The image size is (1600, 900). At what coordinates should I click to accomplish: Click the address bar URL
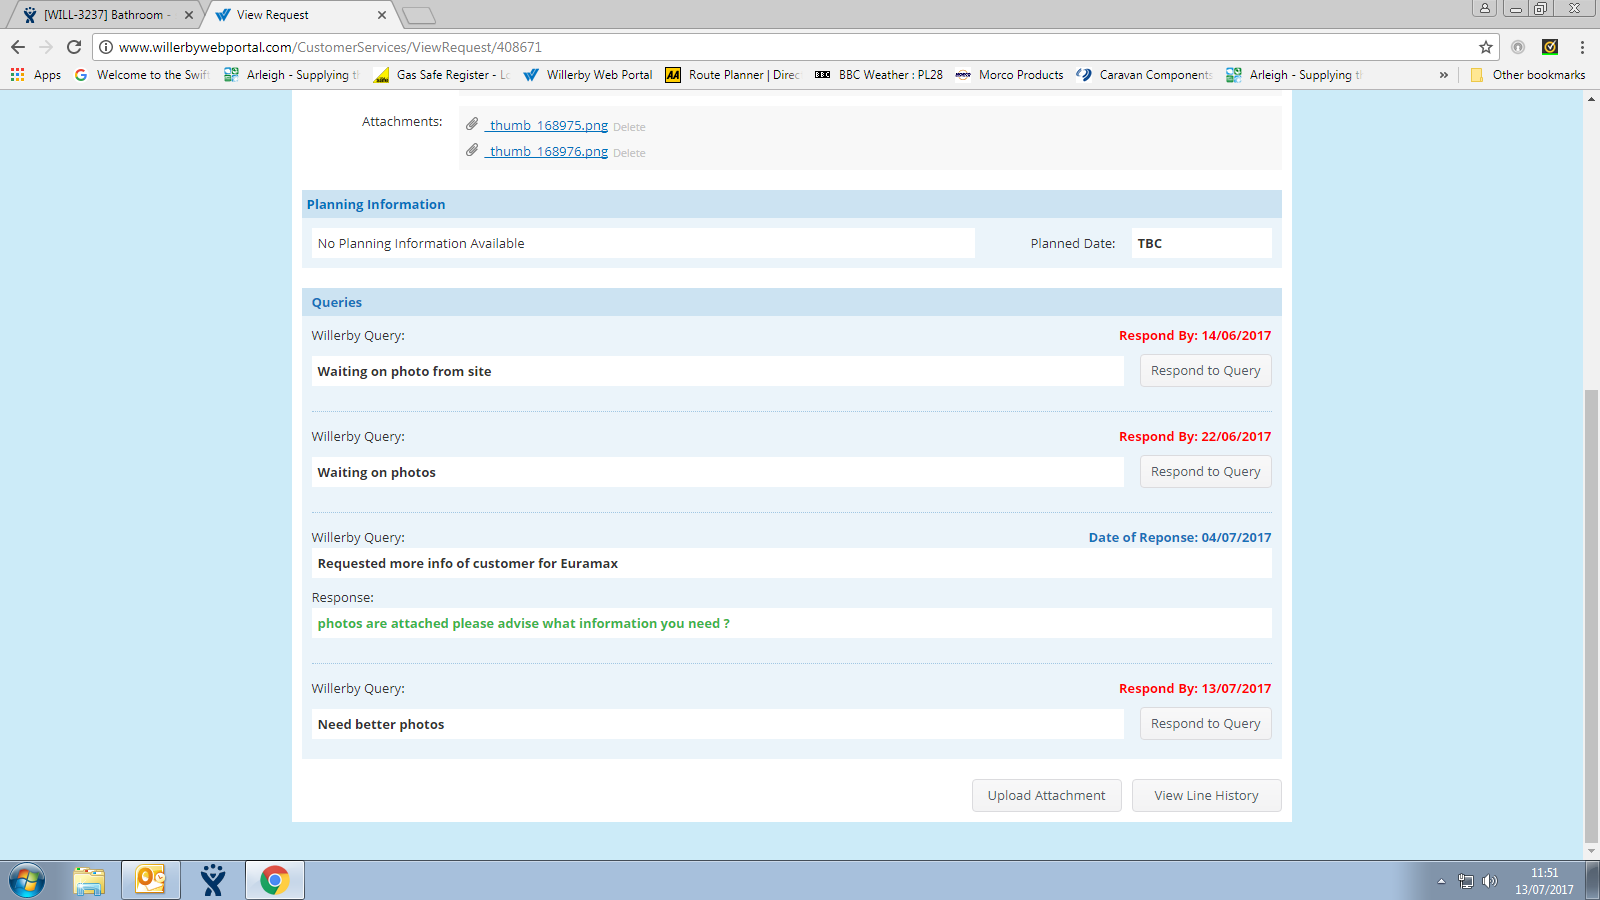coord(330,47)
